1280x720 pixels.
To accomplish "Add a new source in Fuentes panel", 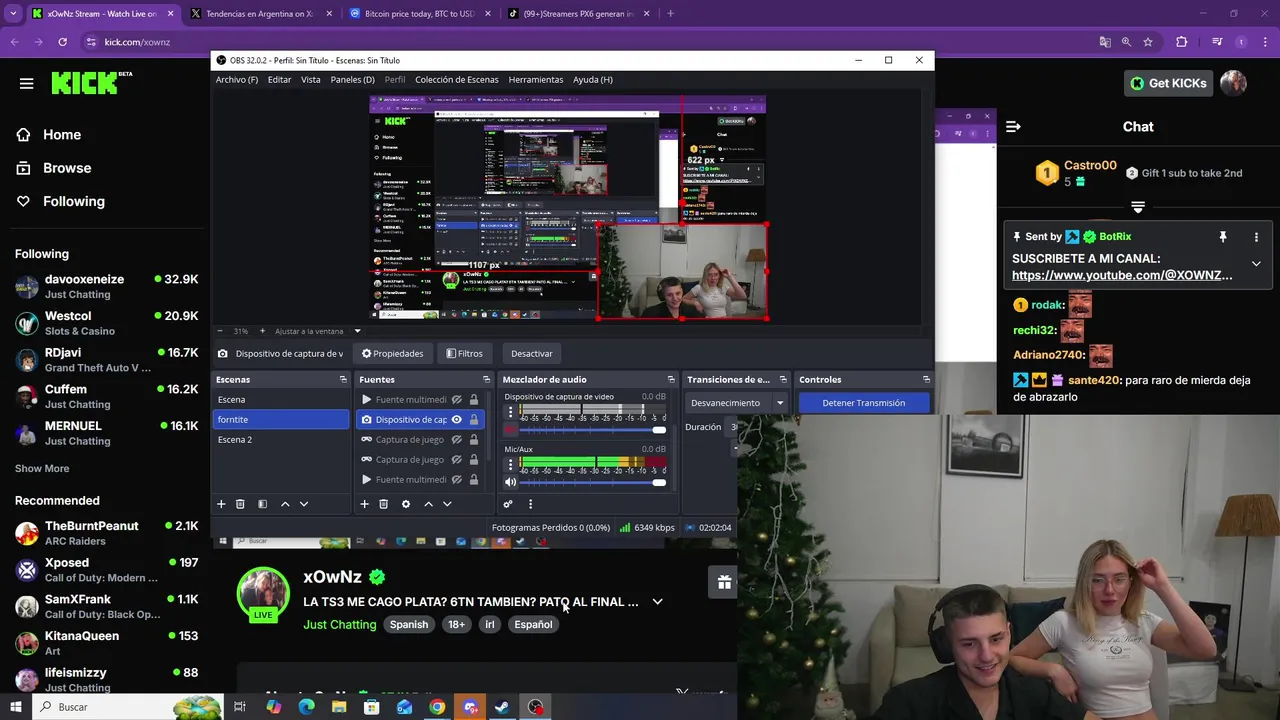I will 364,504.
